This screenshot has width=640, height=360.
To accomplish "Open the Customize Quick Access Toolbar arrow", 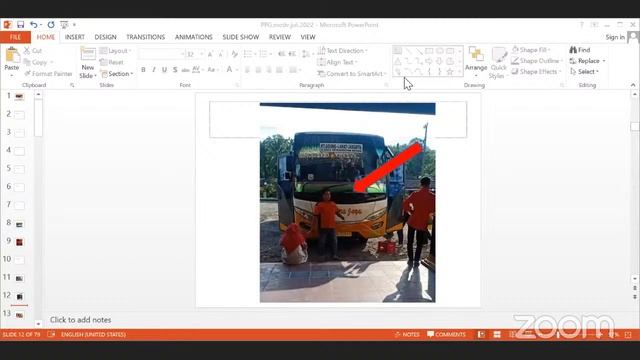I will pyautogui.click(x=74, y=25).
